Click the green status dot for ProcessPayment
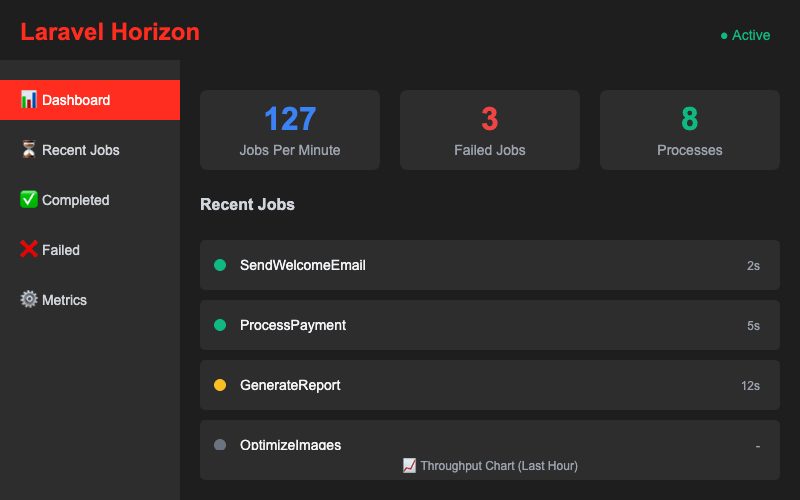 (x=220, y=325)
